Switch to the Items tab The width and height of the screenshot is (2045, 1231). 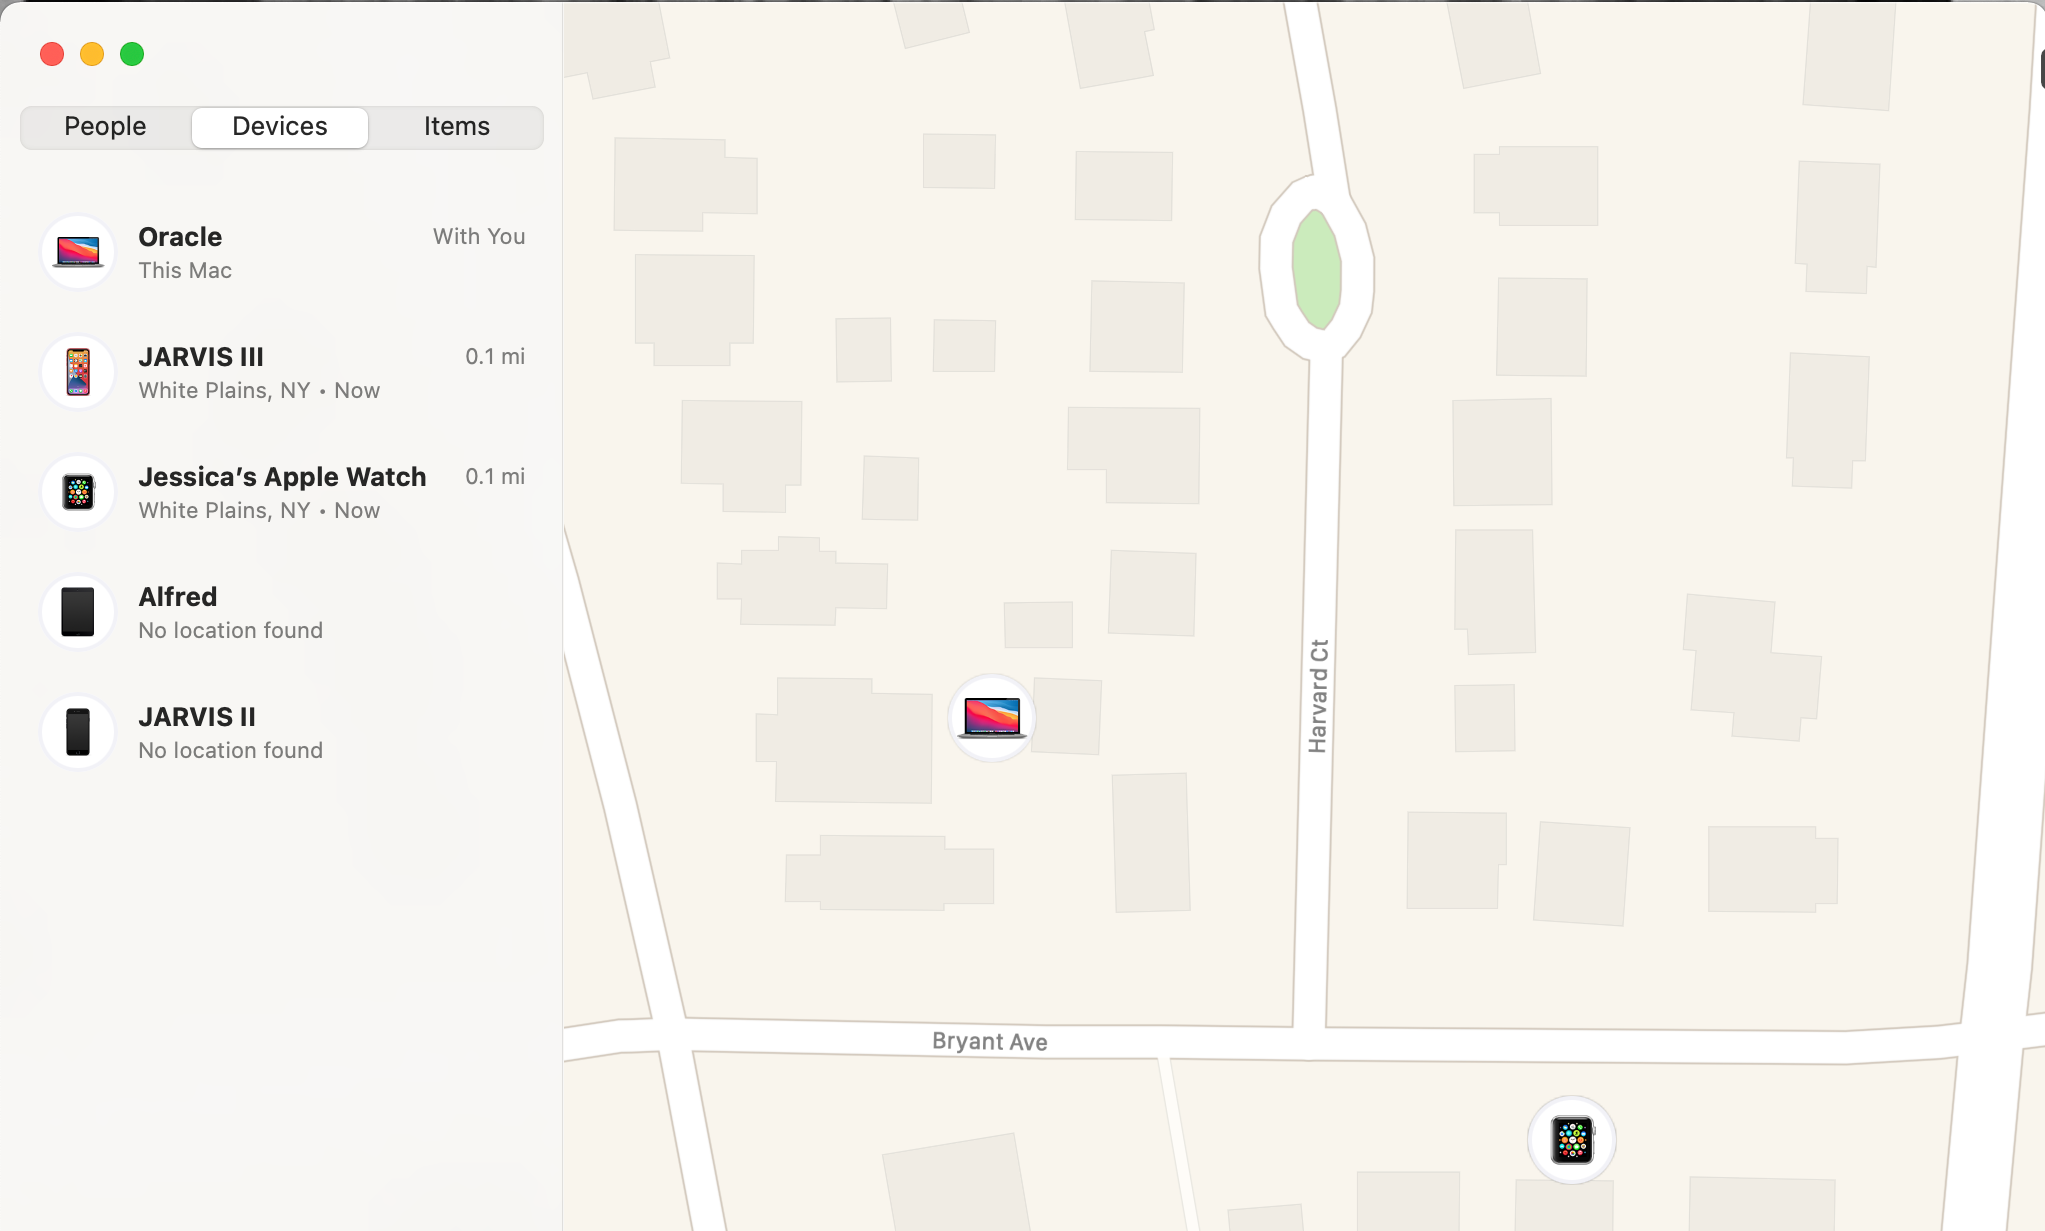click(x=456, y=126)
